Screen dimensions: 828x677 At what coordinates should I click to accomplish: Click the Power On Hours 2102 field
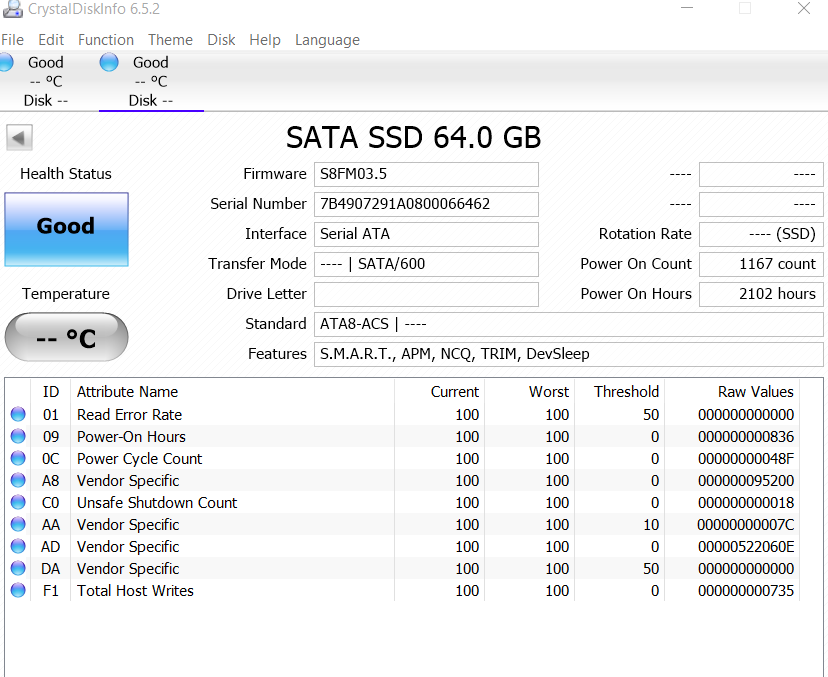[x=761, y=294]
